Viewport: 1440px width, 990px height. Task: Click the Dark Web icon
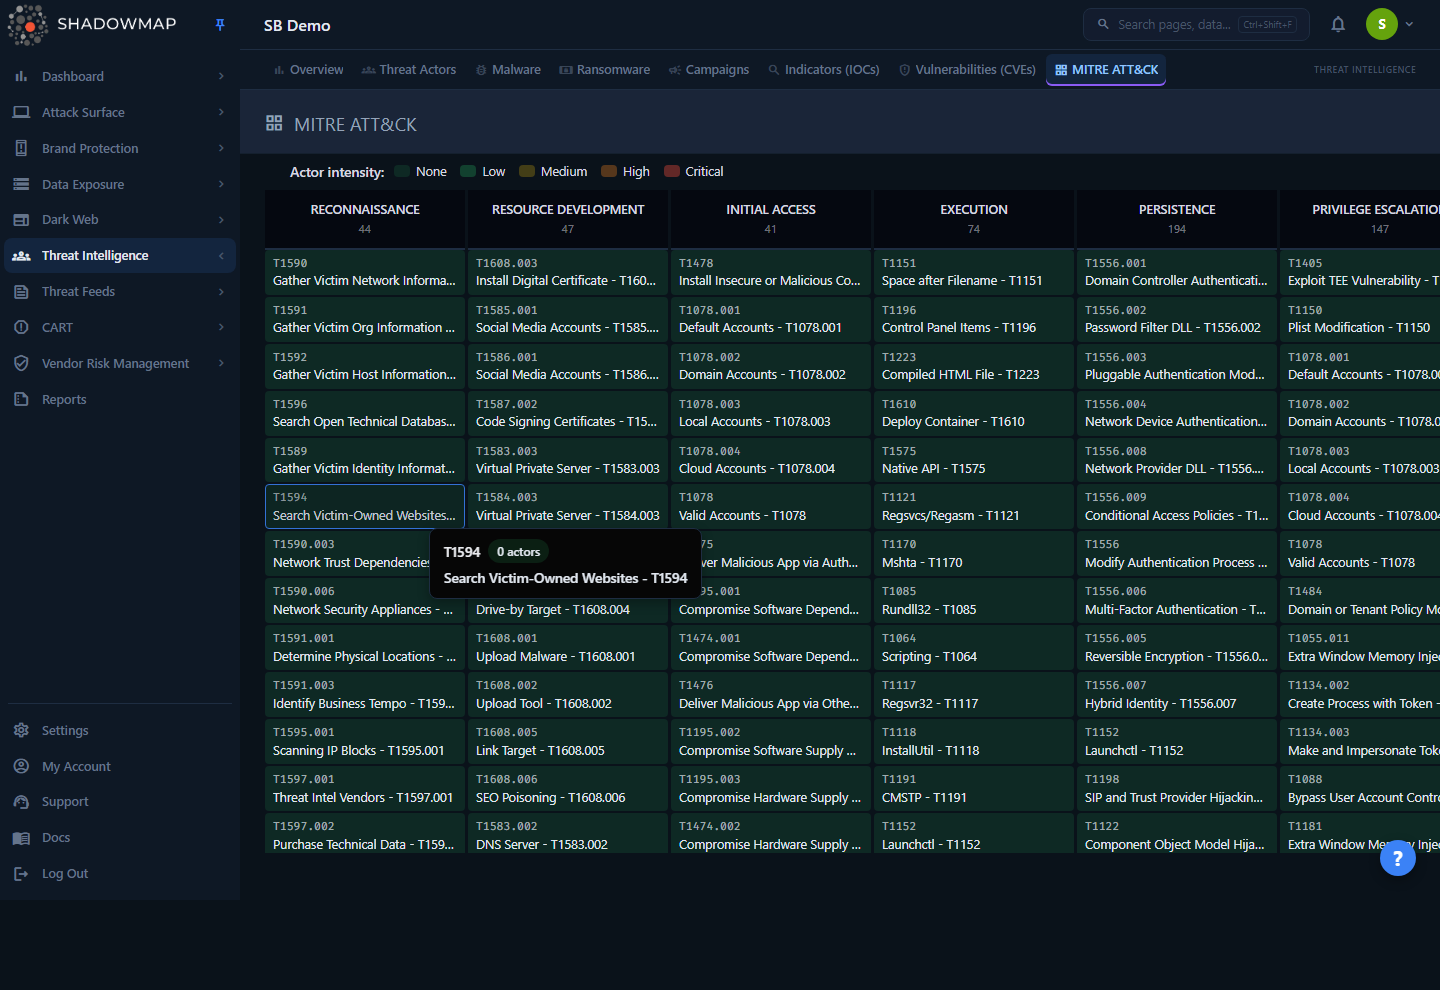(x=21, y=220)
